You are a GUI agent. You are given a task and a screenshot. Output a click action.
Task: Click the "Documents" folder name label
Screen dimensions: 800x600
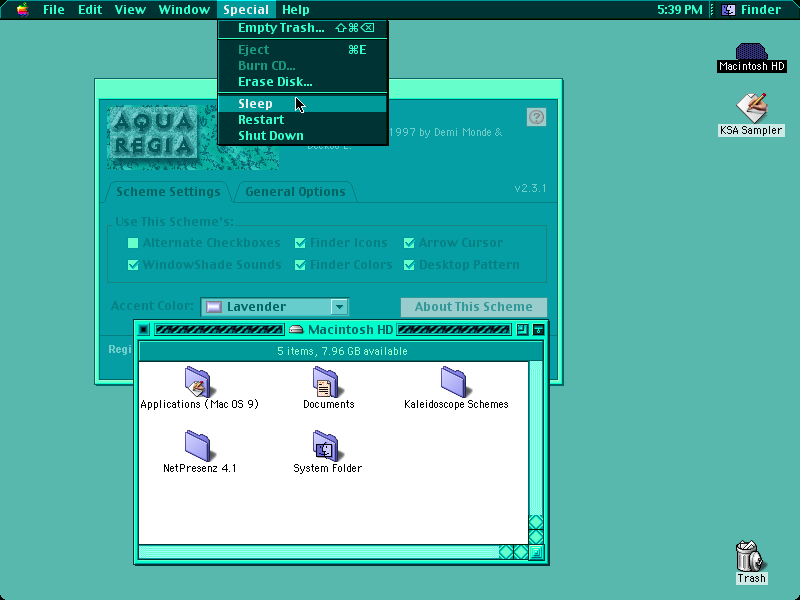tap(329, 404)
